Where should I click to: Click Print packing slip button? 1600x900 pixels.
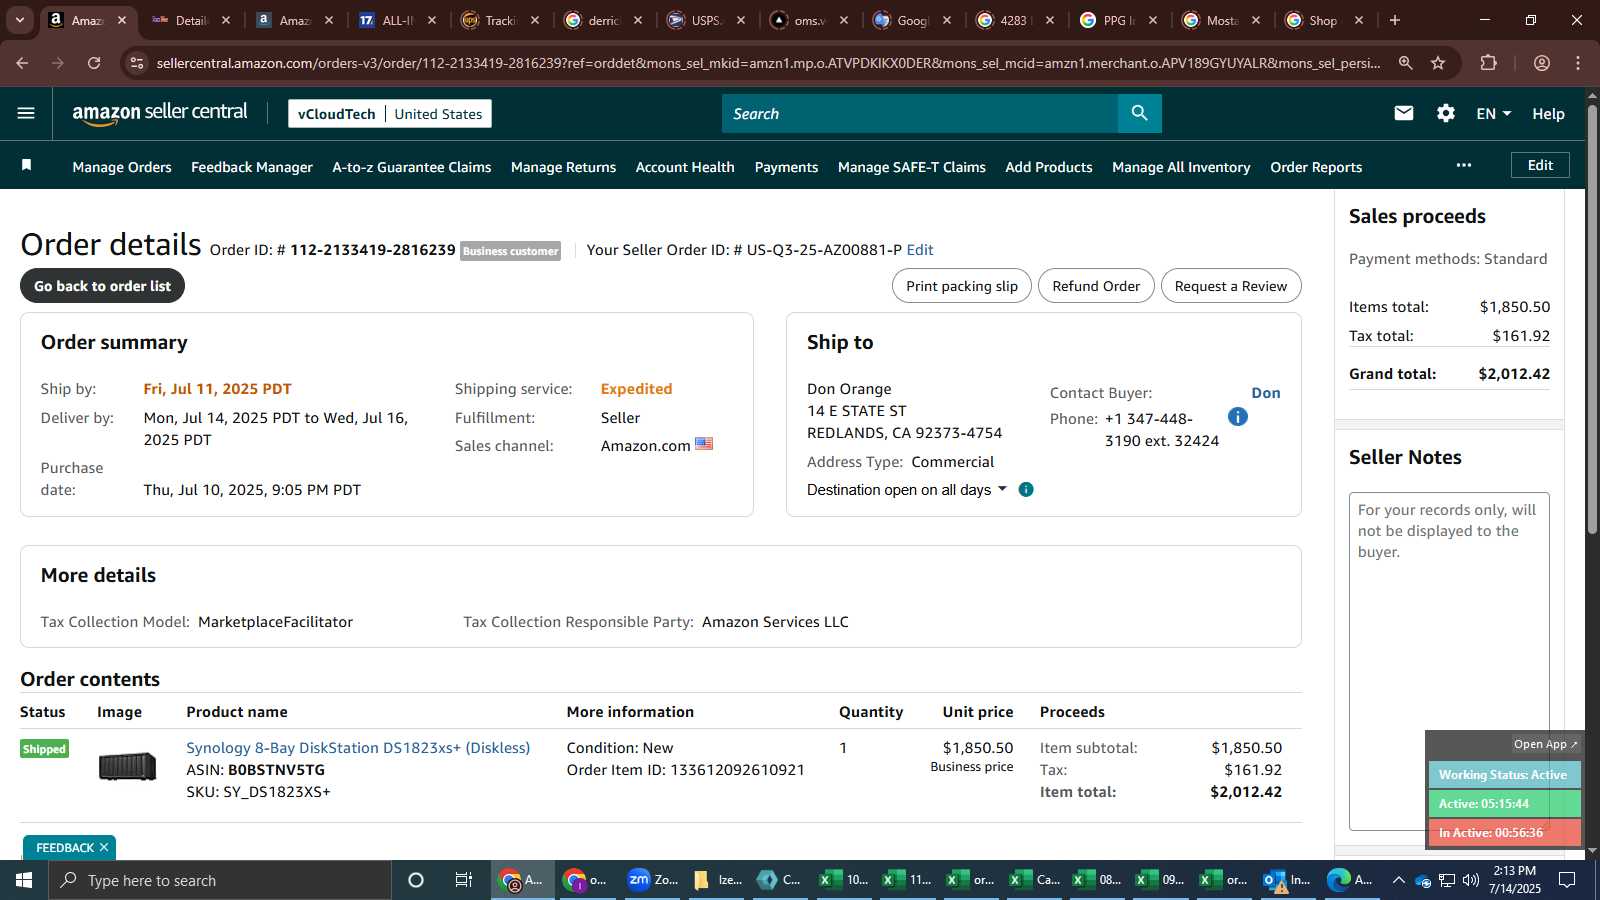[x=962, y=286]
